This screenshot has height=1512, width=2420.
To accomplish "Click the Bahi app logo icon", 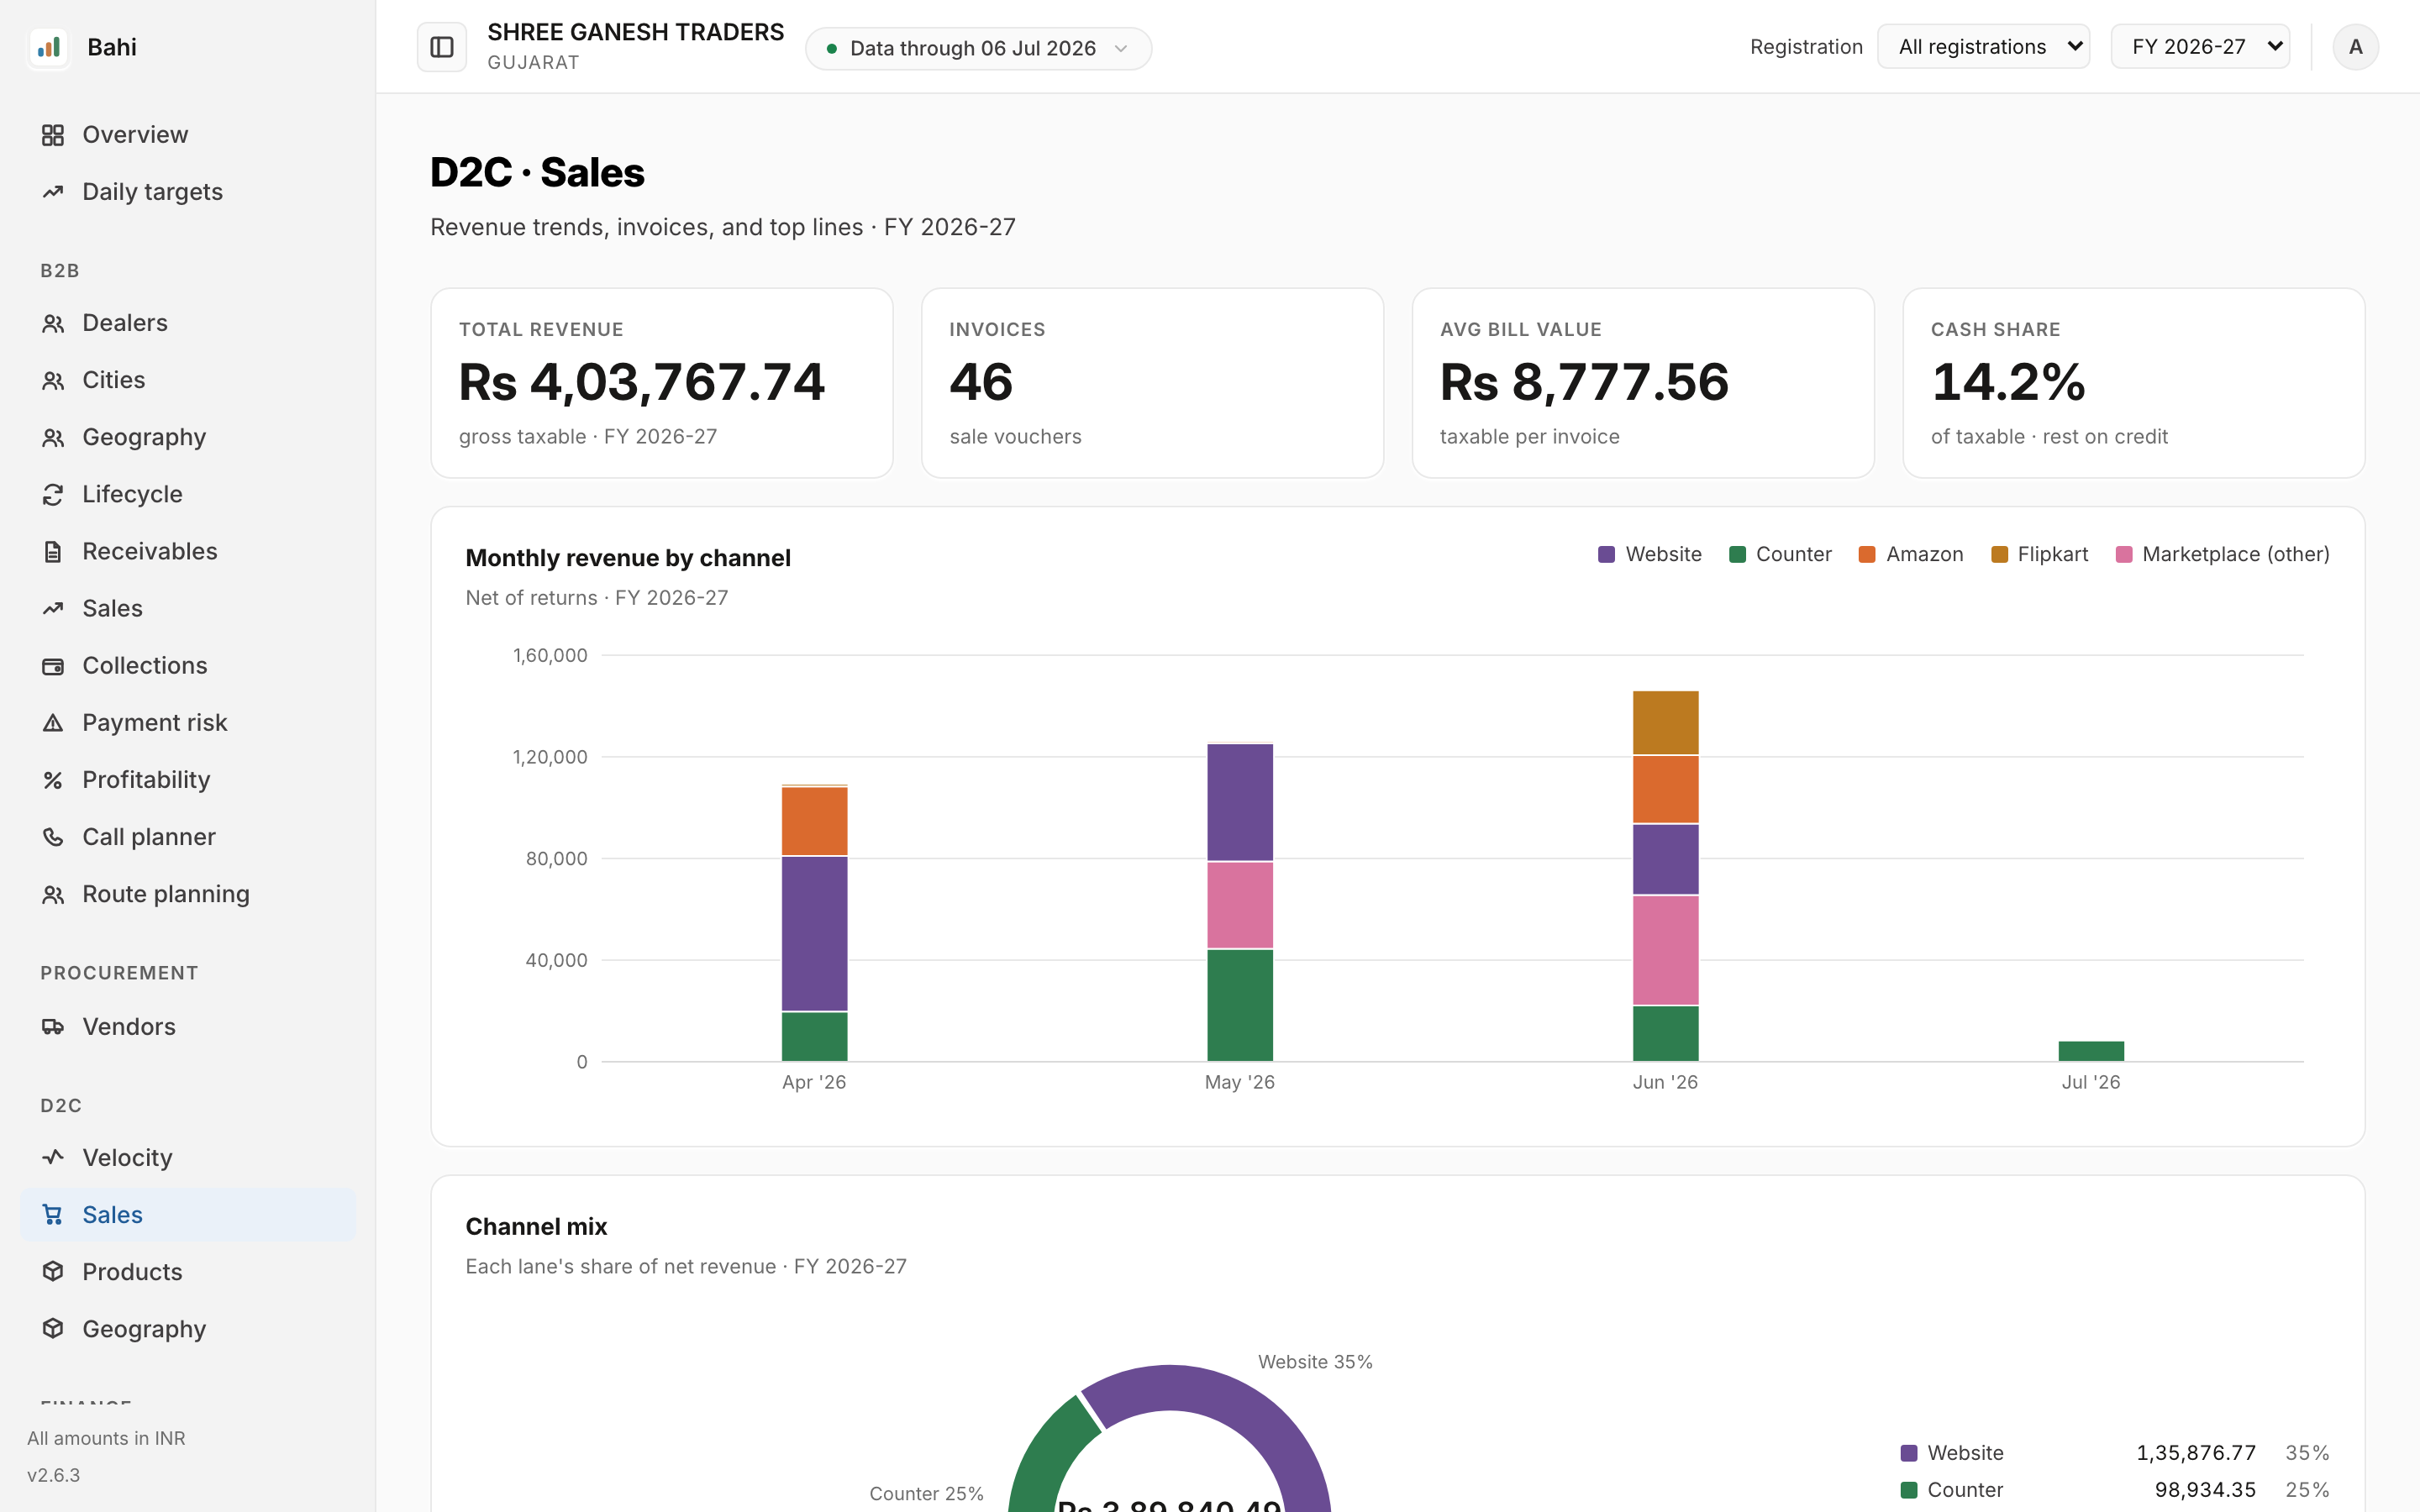I will pyautogui.click(x=49, y=47).
